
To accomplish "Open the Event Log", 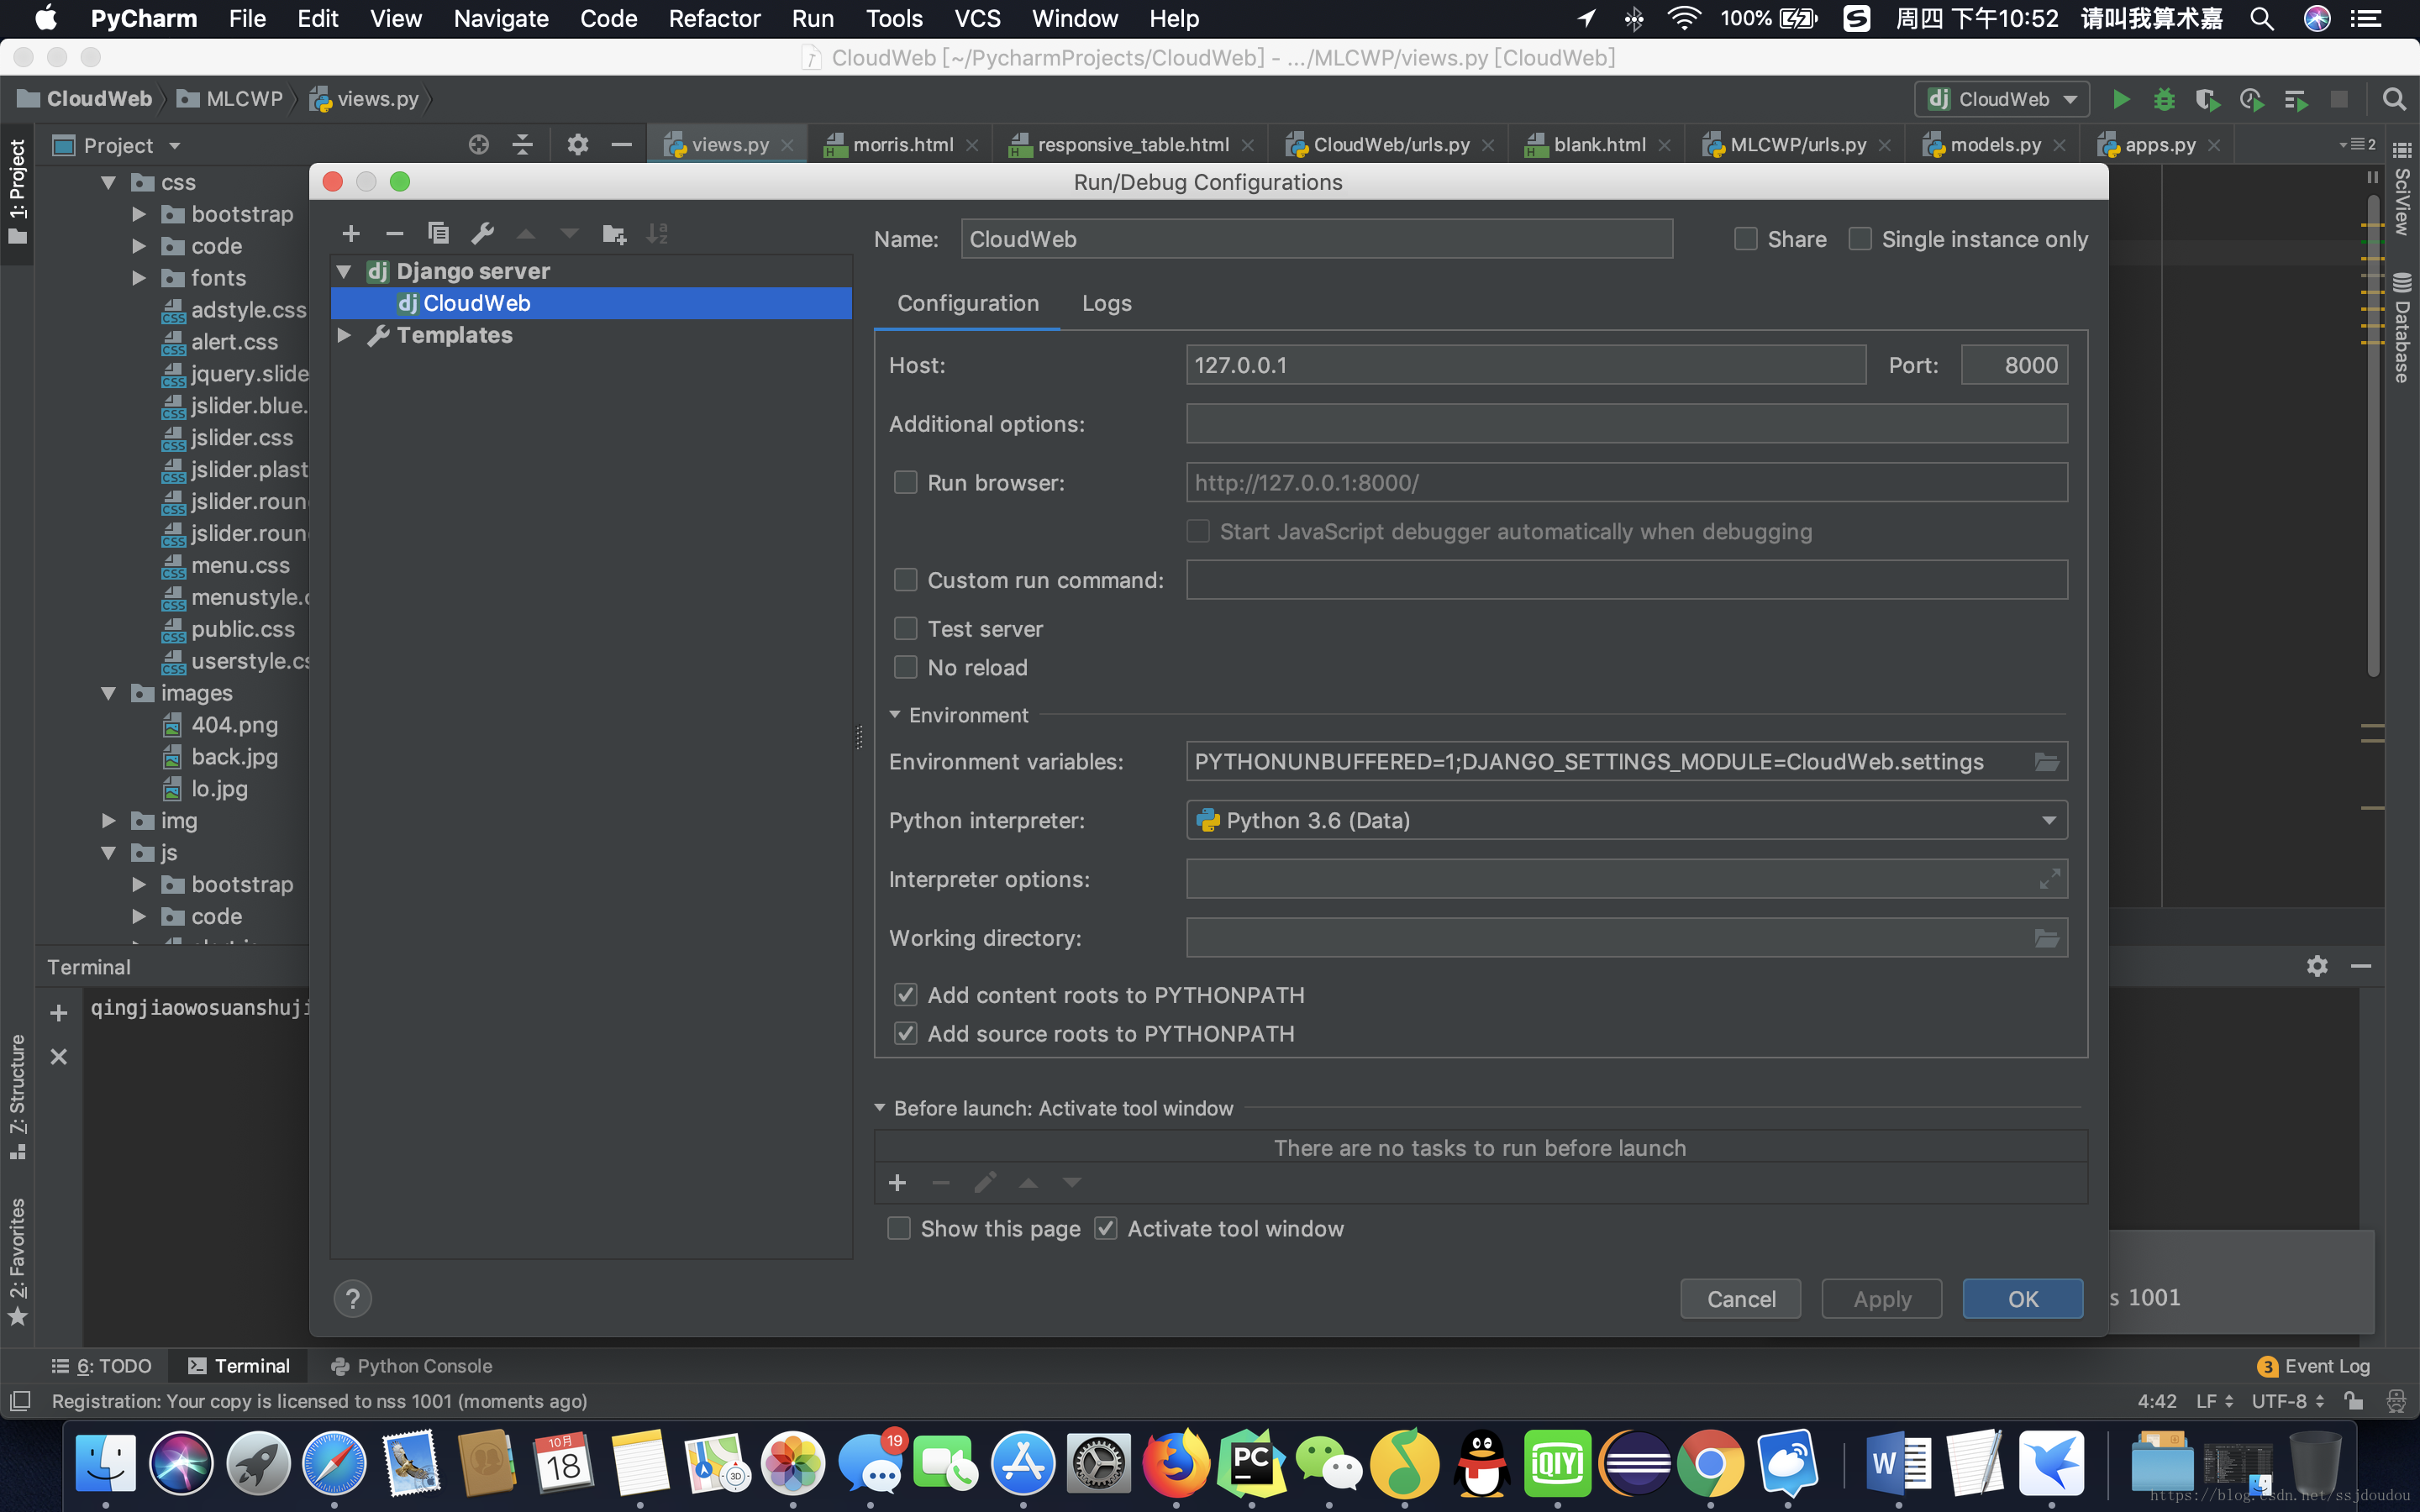I will point(2313,1366).
